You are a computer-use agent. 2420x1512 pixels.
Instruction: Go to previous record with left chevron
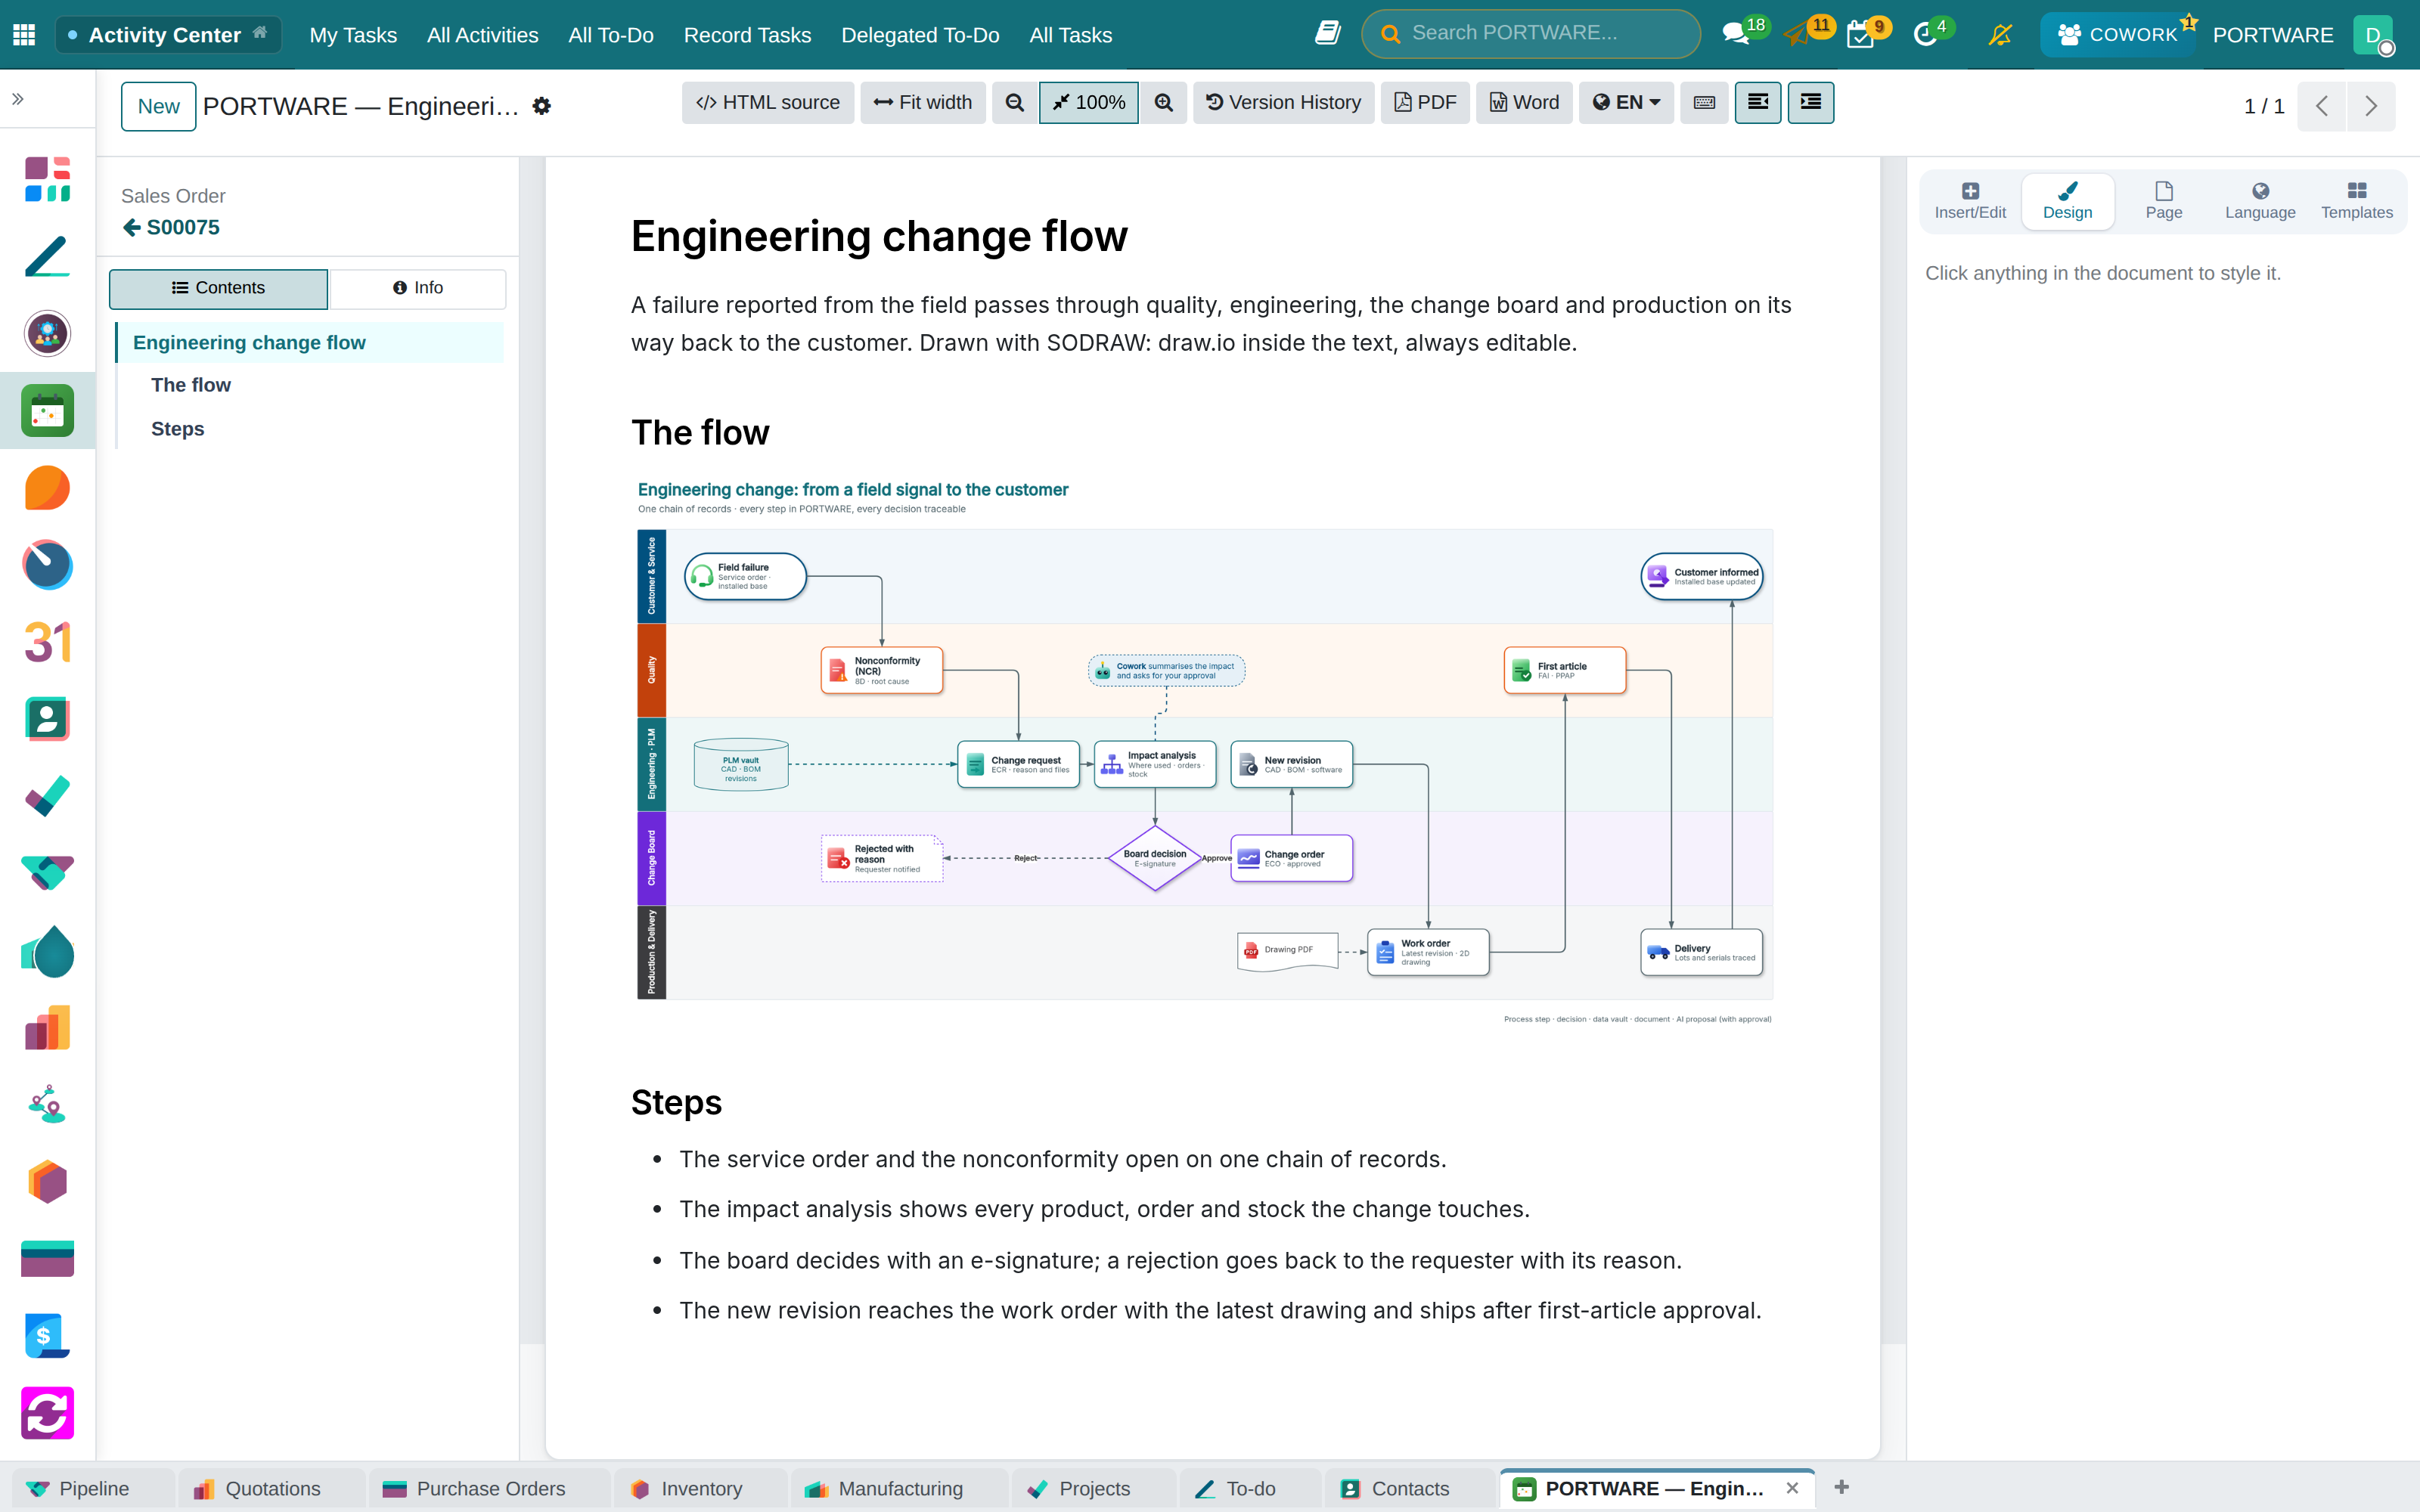(x=2322, y=106)
